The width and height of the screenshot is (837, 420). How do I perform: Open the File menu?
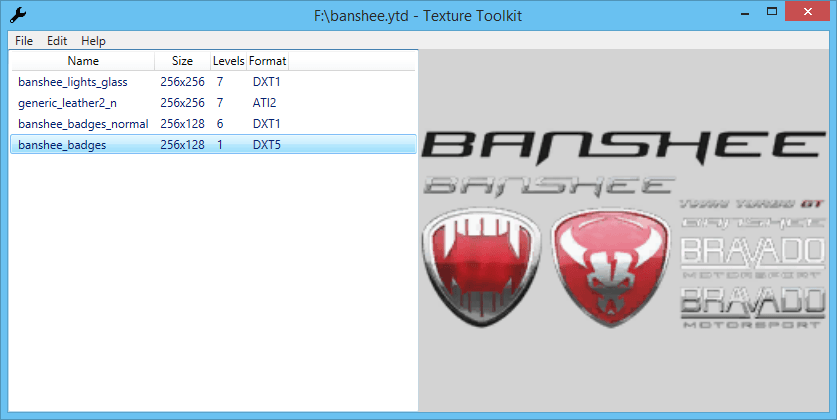click(x=24, y=41)
